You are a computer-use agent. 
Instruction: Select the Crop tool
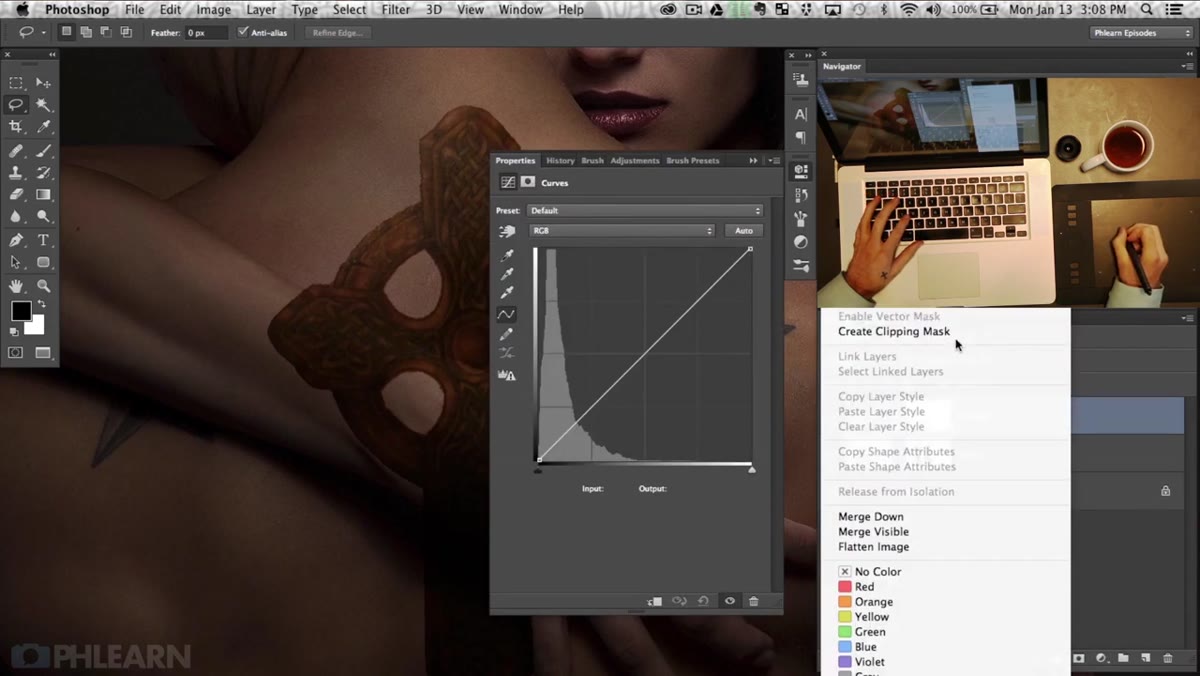16,127
